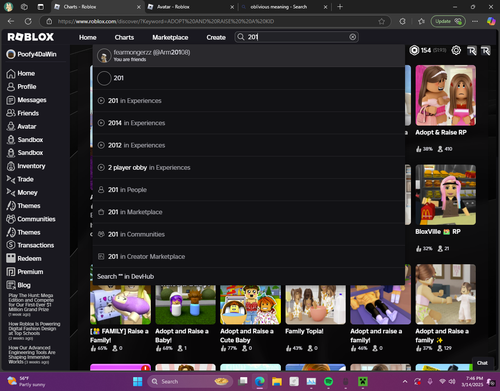Select '2012 in Experiences' suggestion
Screen dimensions: 500x391
tap(249, 145)
